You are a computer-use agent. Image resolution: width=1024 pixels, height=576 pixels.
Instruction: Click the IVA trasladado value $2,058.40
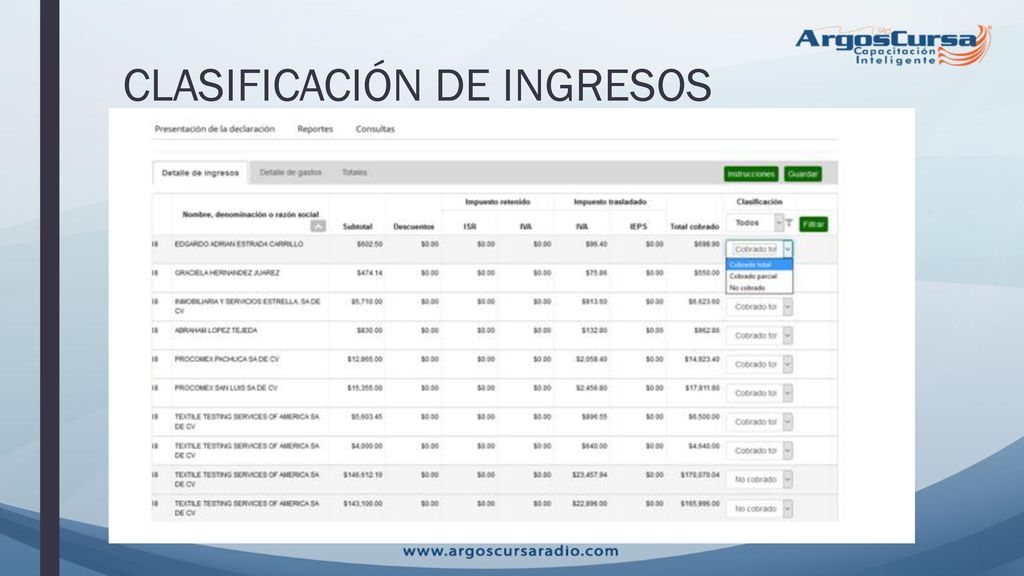592,359
